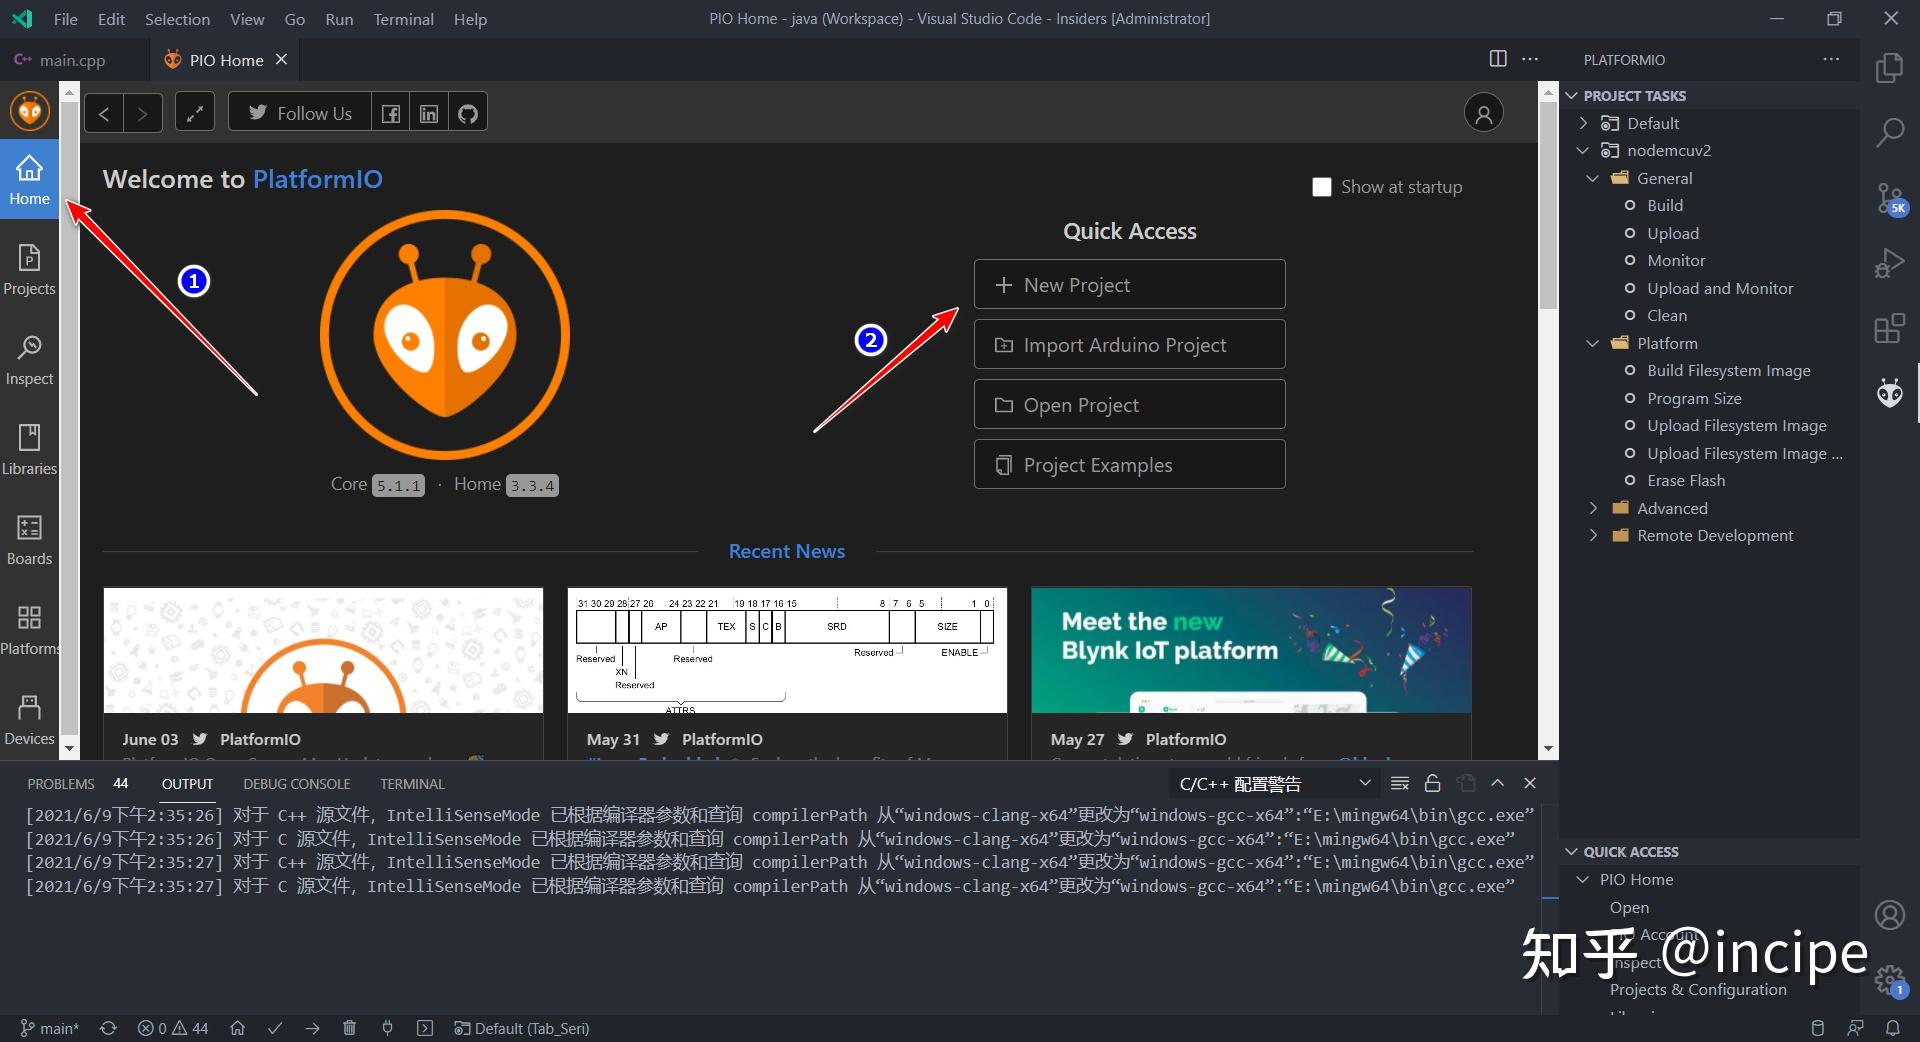Click Synchronize Changes icon in status bar

108,1028
